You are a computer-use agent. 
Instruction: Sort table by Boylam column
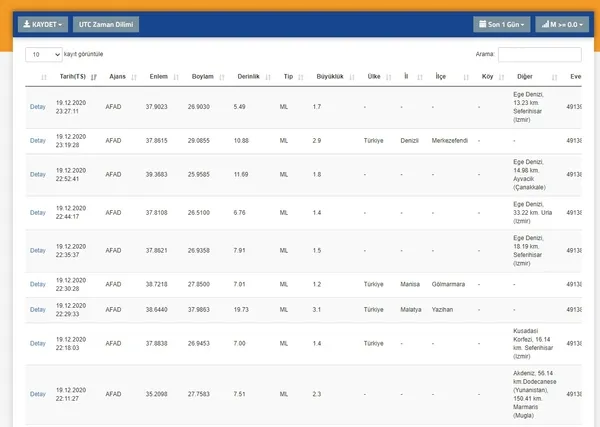(201, 76)
